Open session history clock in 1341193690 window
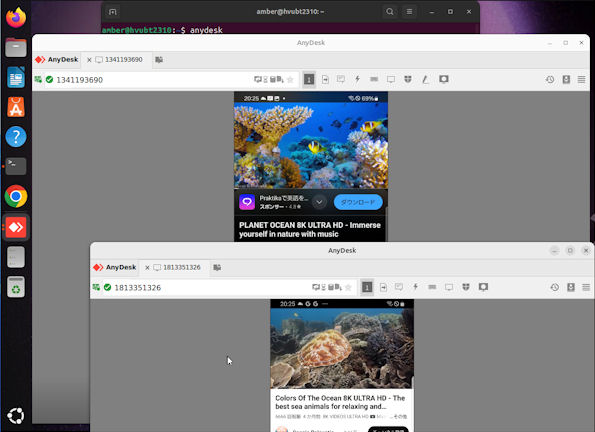The height and width of the screenshot is (432, 595). 550,79
